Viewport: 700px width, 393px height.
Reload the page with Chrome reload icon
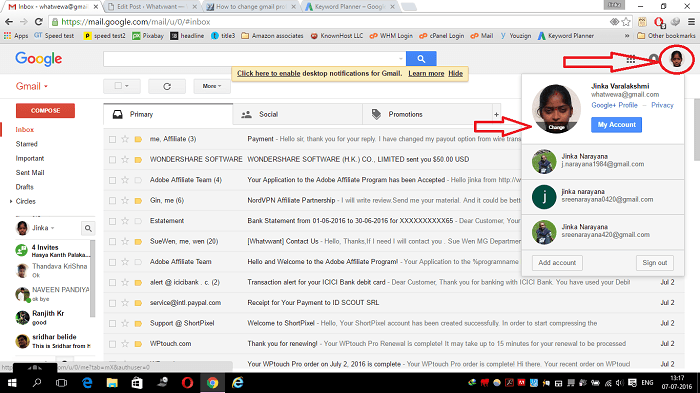pyautogui.click(x=39, y=22)
